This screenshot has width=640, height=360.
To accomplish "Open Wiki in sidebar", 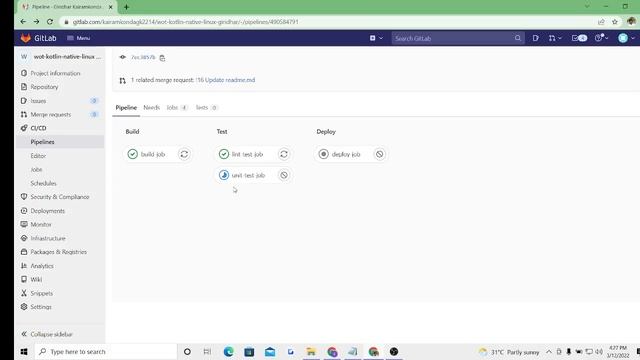I will click(x=36, y=280).
